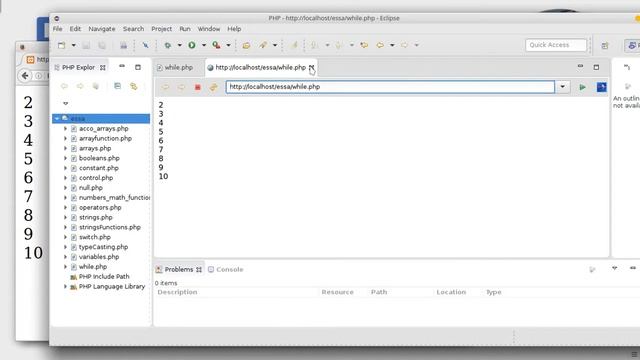Click the Debug toolbar icon

click(x=167, y=45)
